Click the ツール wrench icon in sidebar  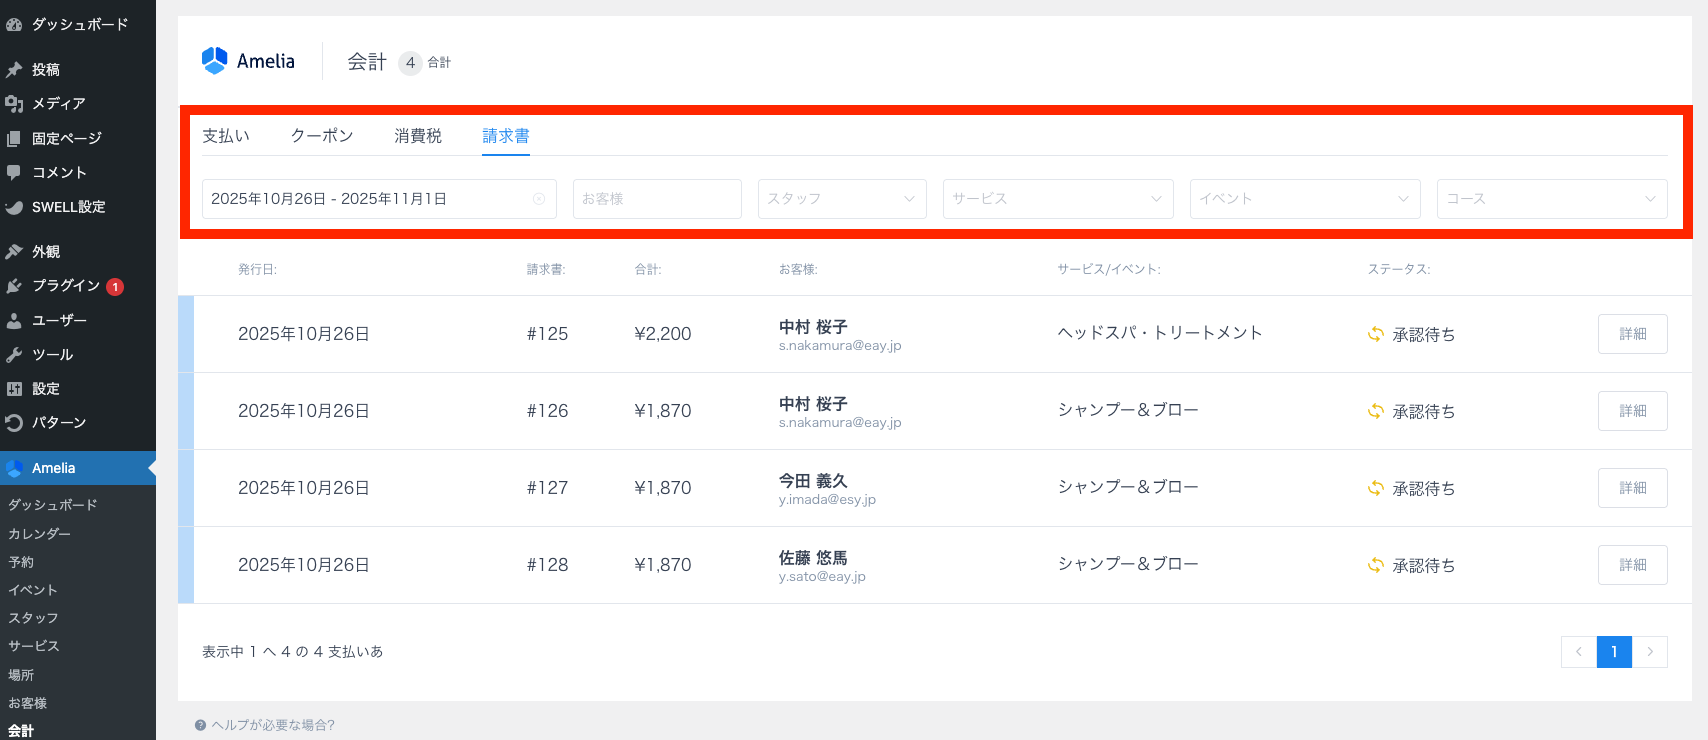[14, 355]
